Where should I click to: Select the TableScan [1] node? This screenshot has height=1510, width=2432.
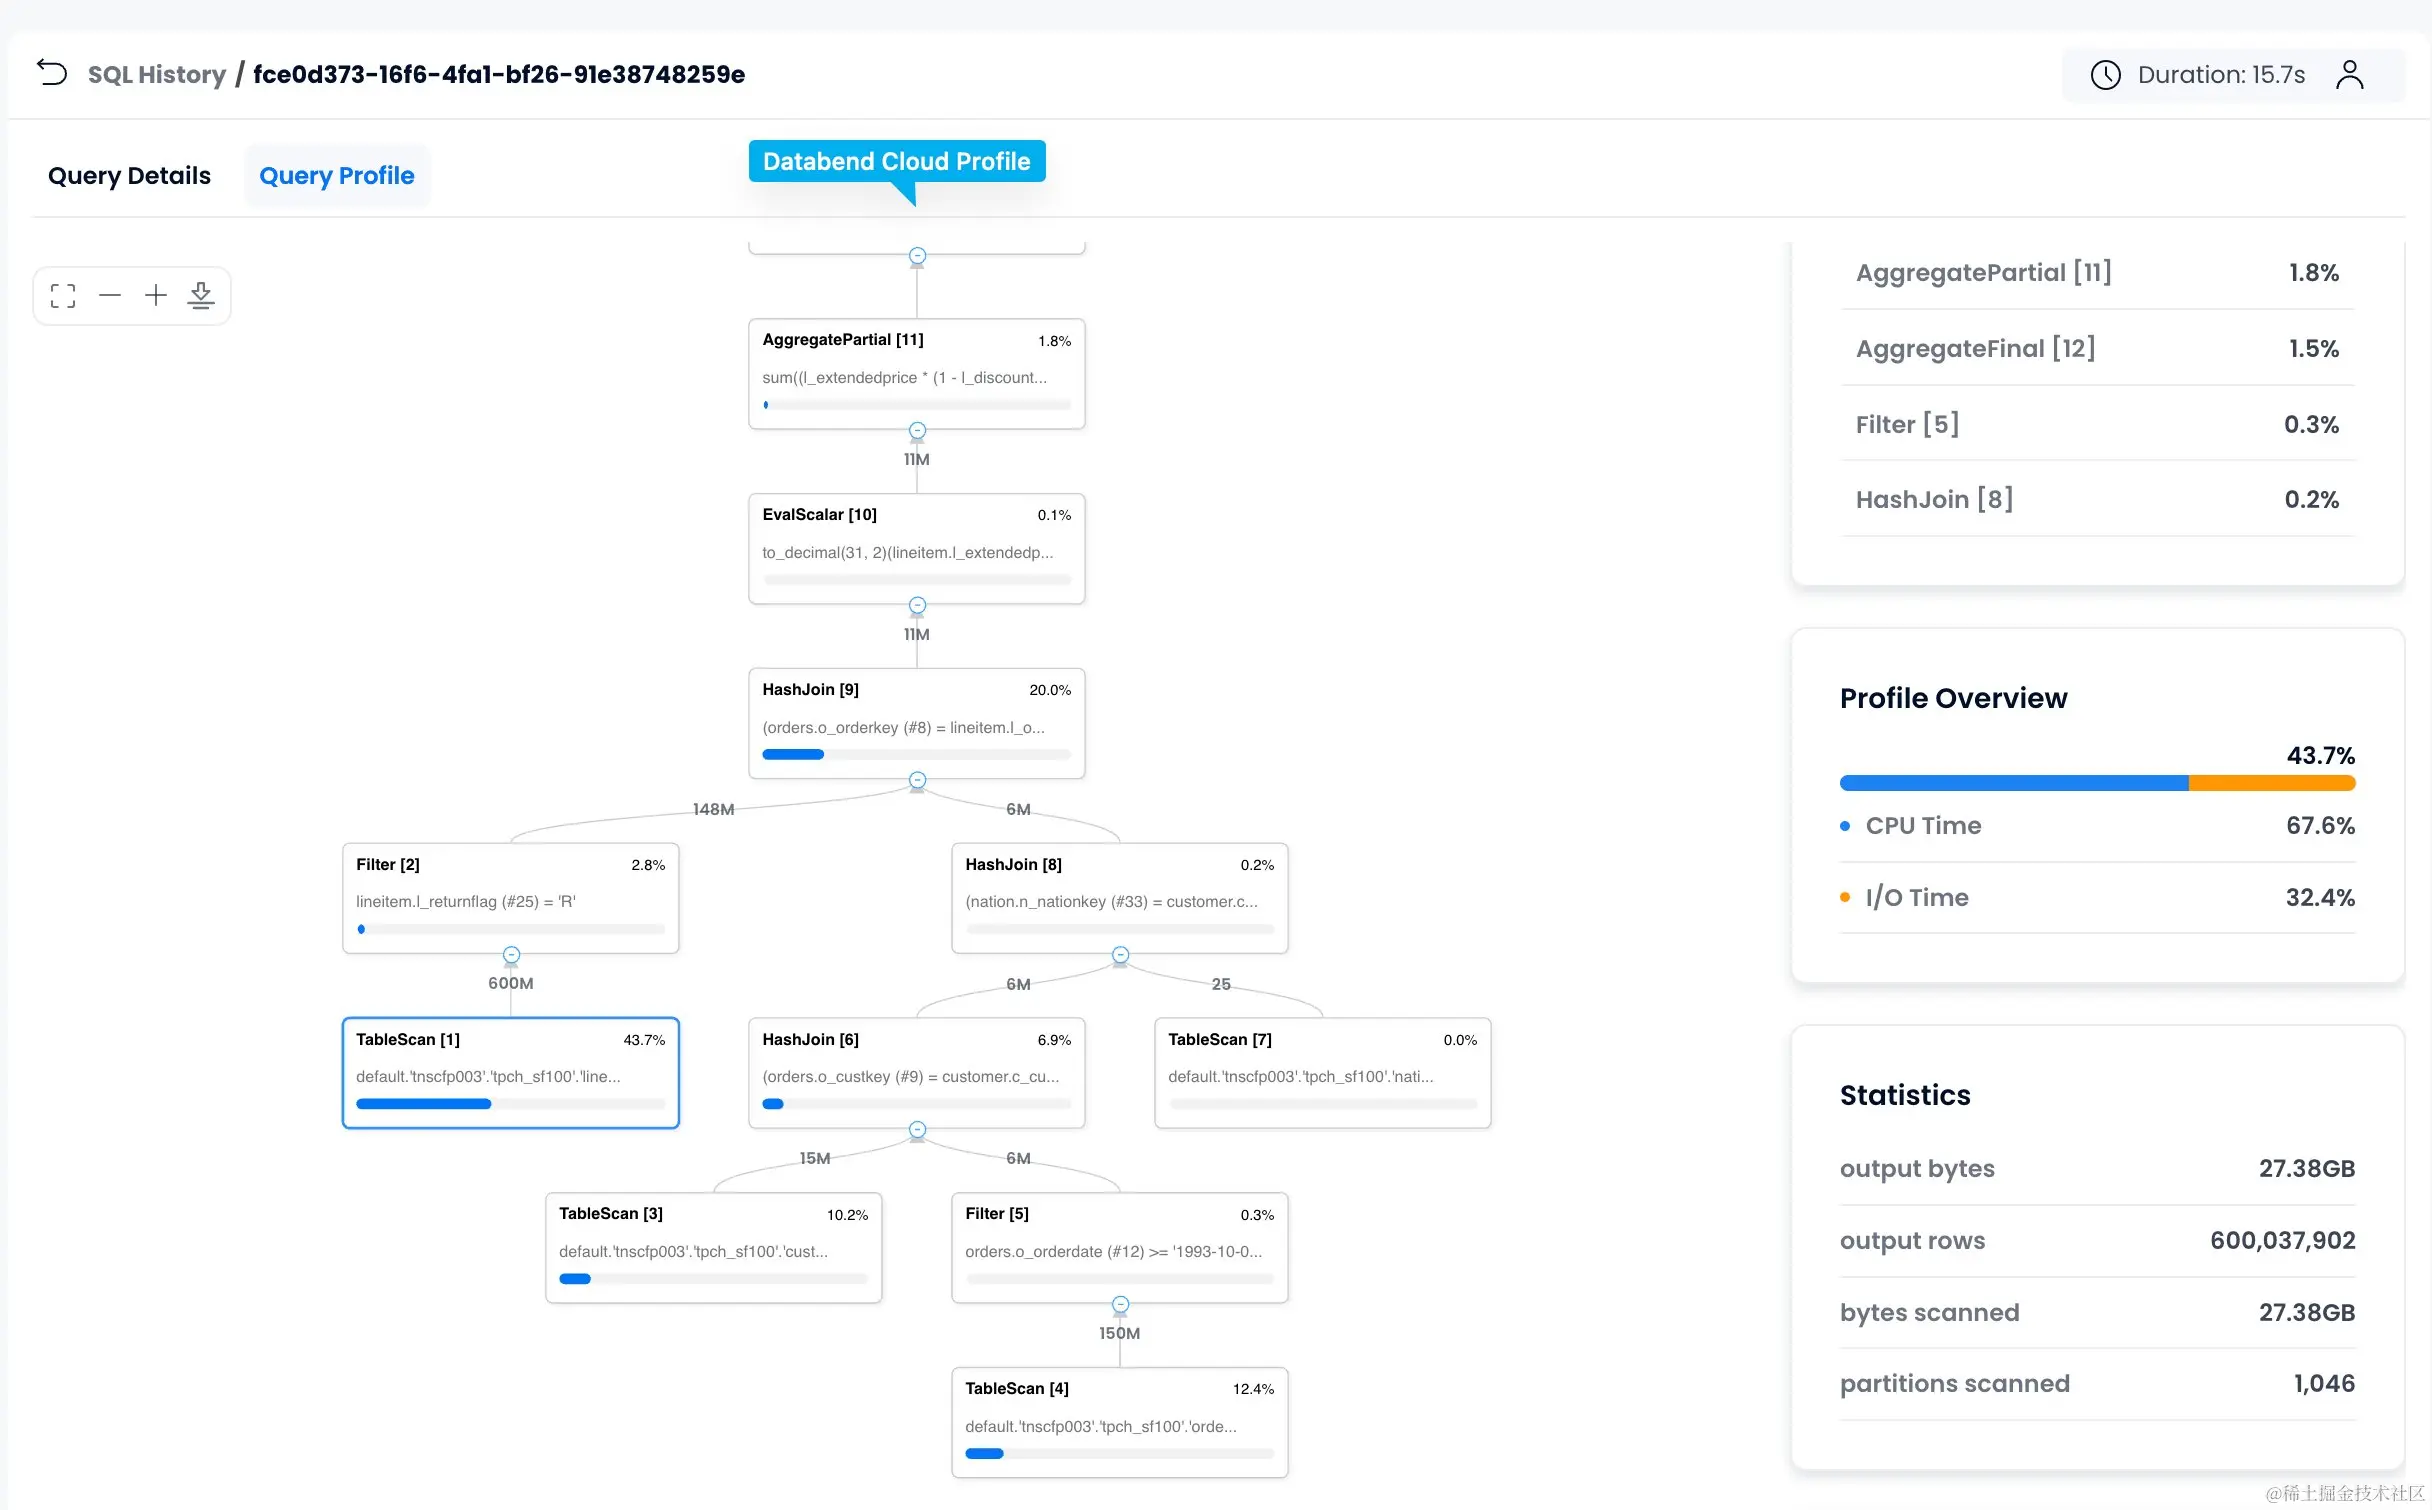(x=510, y=1073)
